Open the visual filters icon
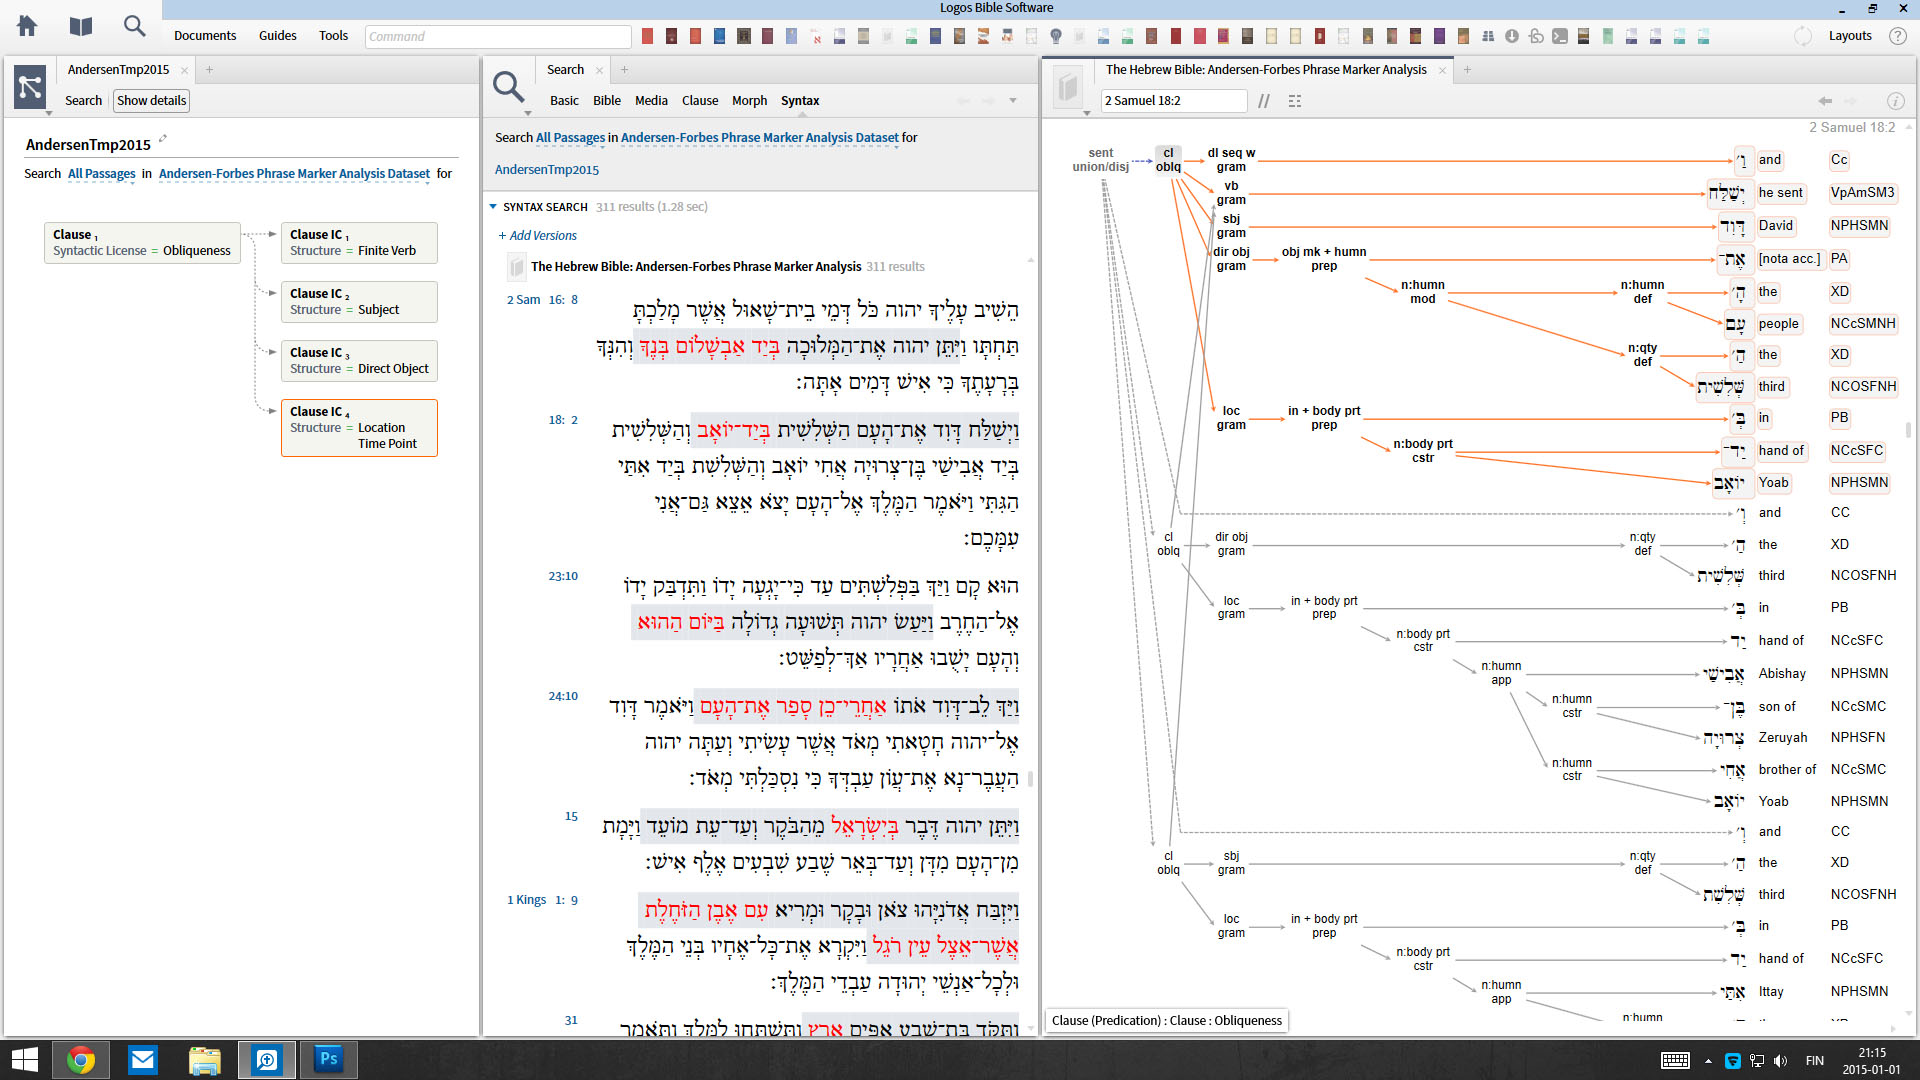1920x1080 pixels. [1295, 101]
